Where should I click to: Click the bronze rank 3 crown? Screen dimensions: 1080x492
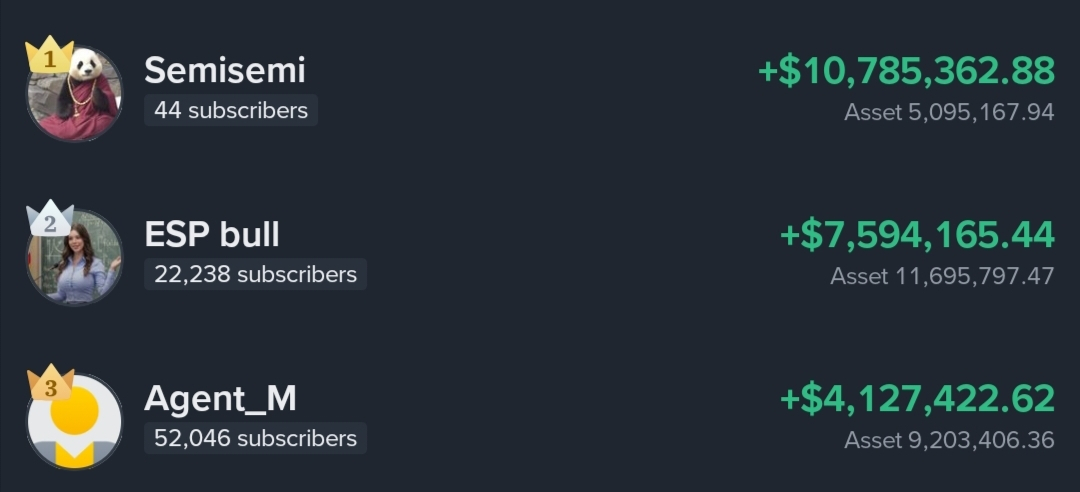[50, 384]
